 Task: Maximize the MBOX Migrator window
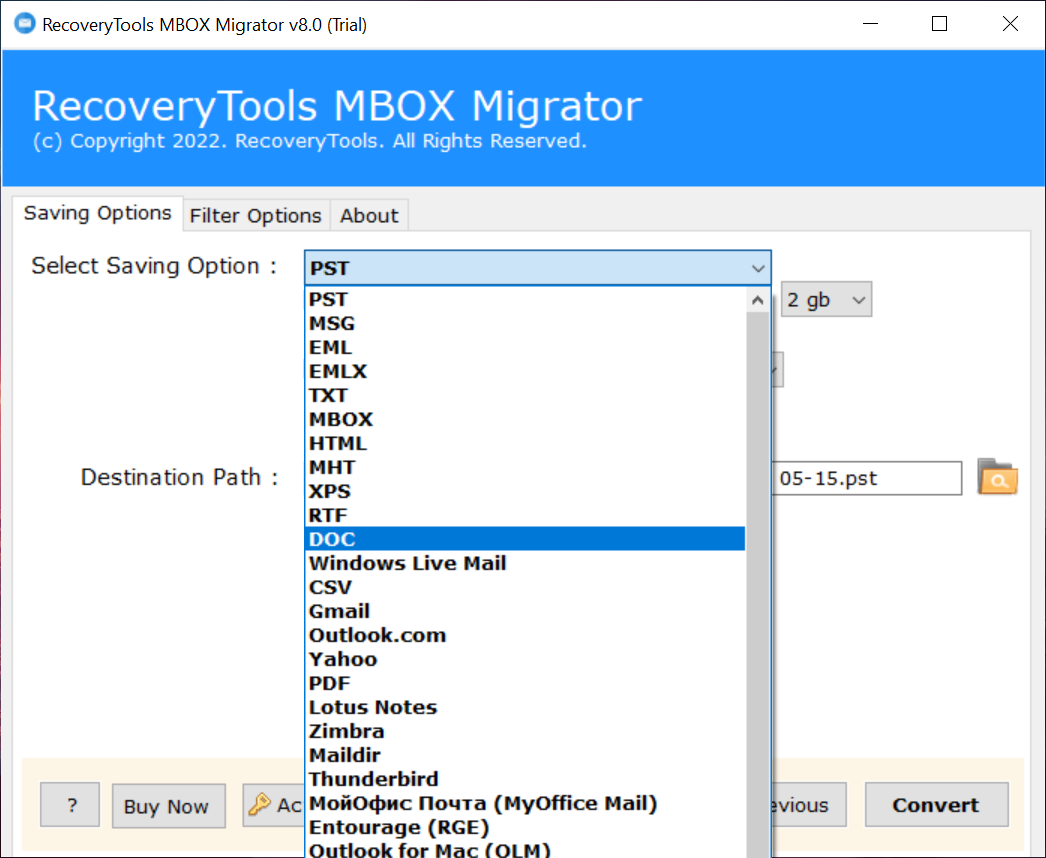[x=939, y=24]
